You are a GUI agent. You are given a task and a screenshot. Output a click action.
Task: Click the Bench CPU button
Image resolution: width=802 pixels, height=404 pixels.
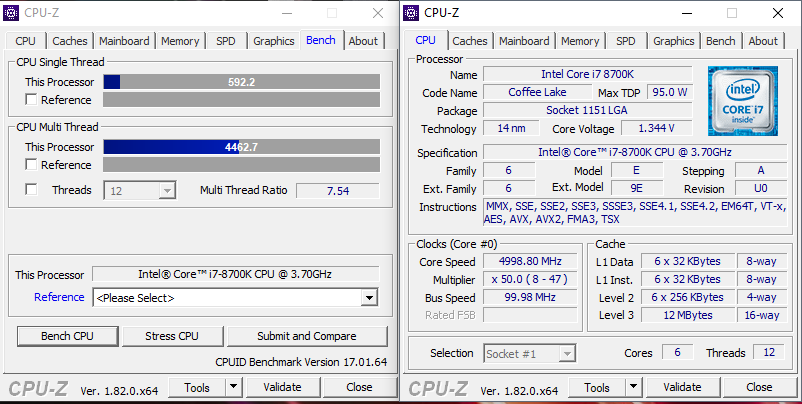[x=68, y=336]
